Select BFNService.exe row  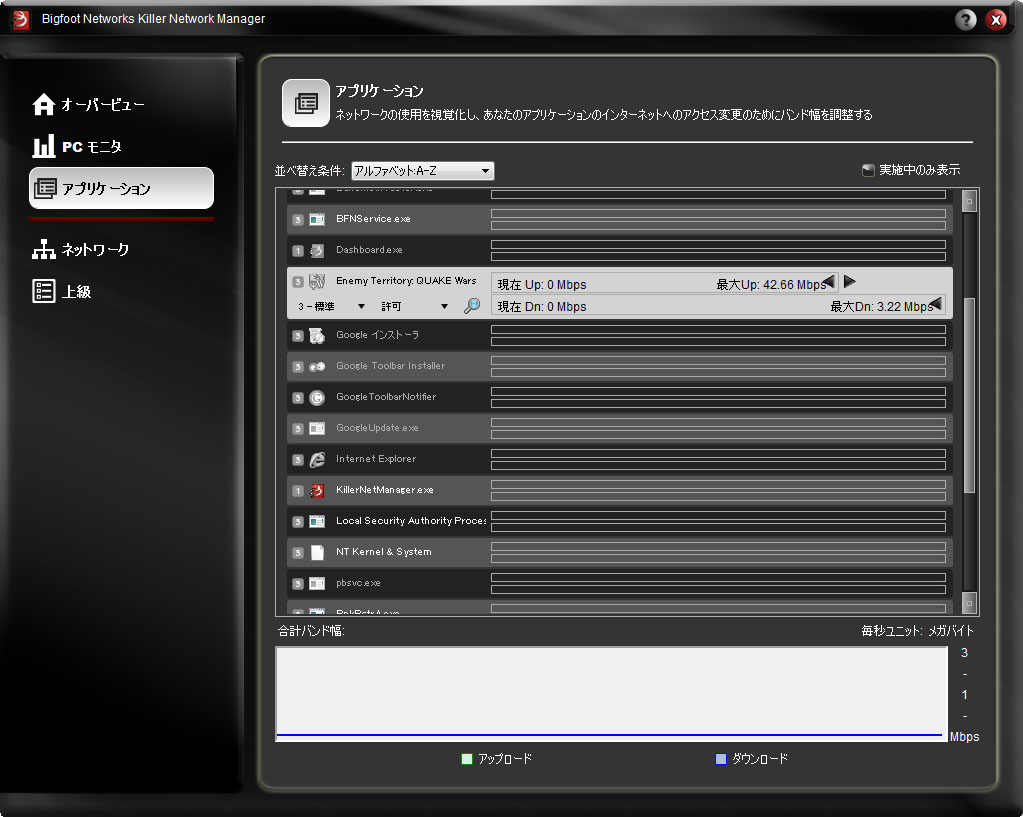tap(619, 219)
